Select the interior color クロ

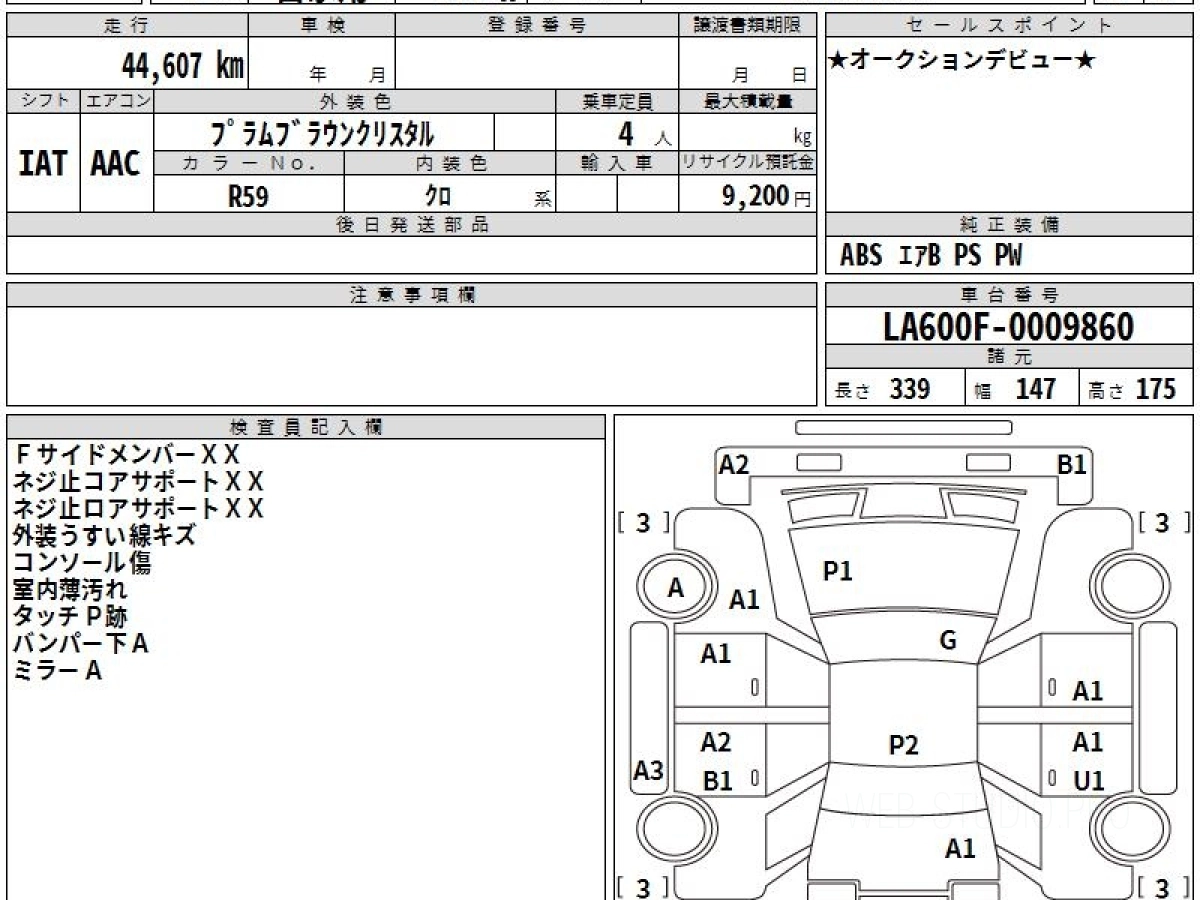point(438,196)
